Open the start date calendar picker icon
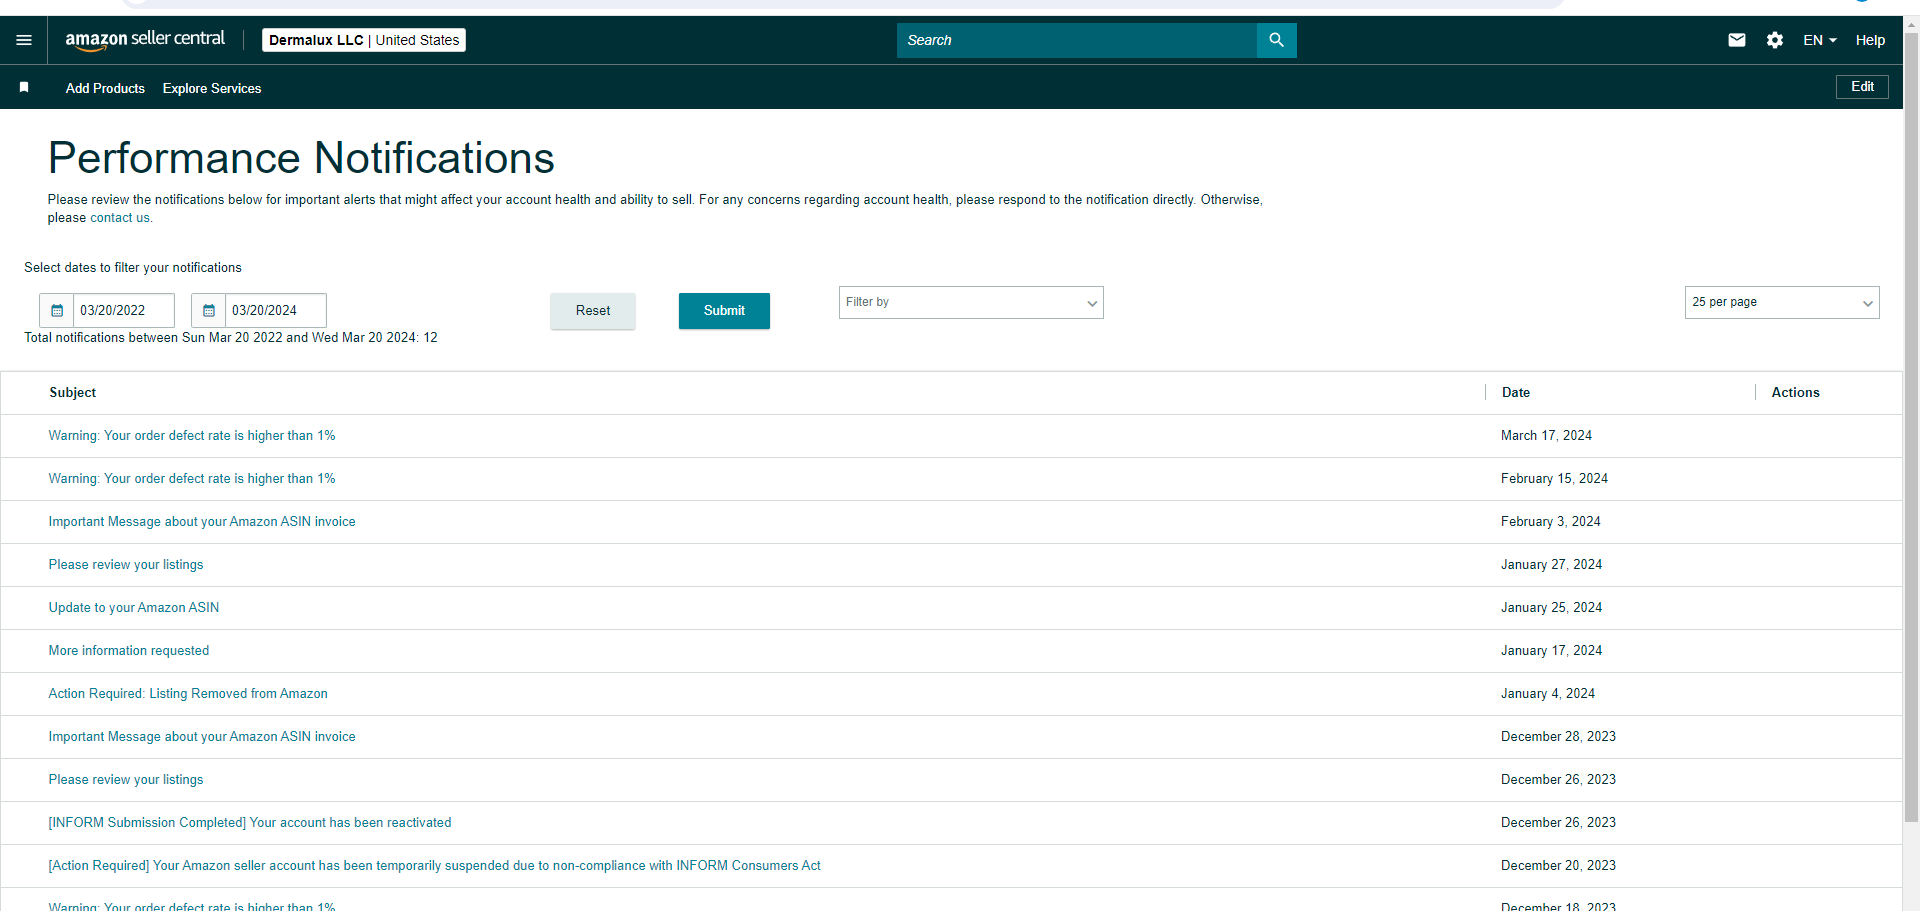The height and width of the screenshot is (911, 1920). click(57, 311)
